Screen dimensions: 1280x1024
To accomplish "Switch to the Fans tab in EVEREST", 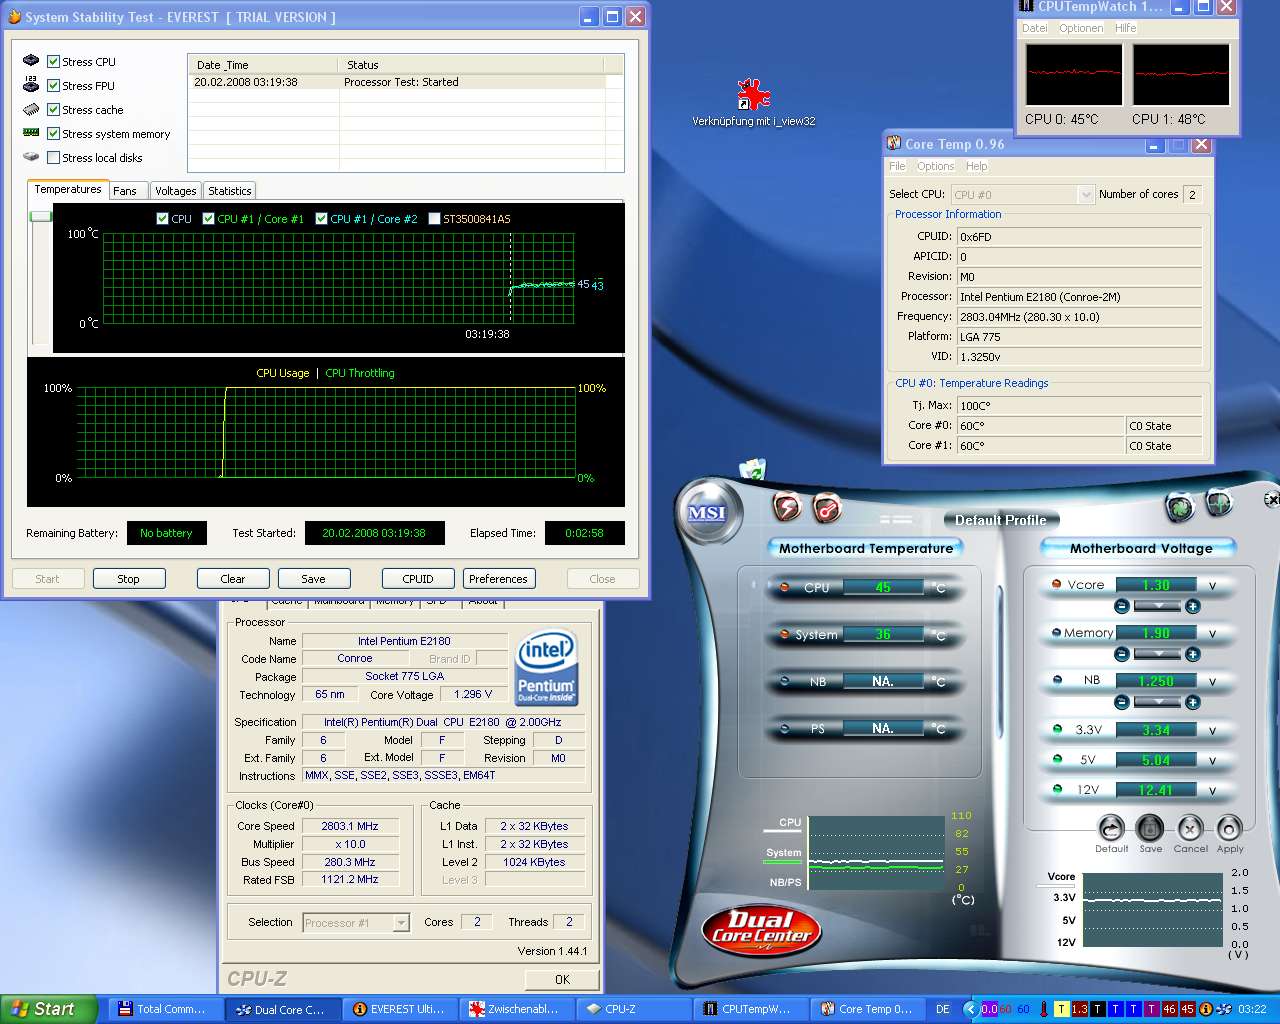I will [126, 191].
